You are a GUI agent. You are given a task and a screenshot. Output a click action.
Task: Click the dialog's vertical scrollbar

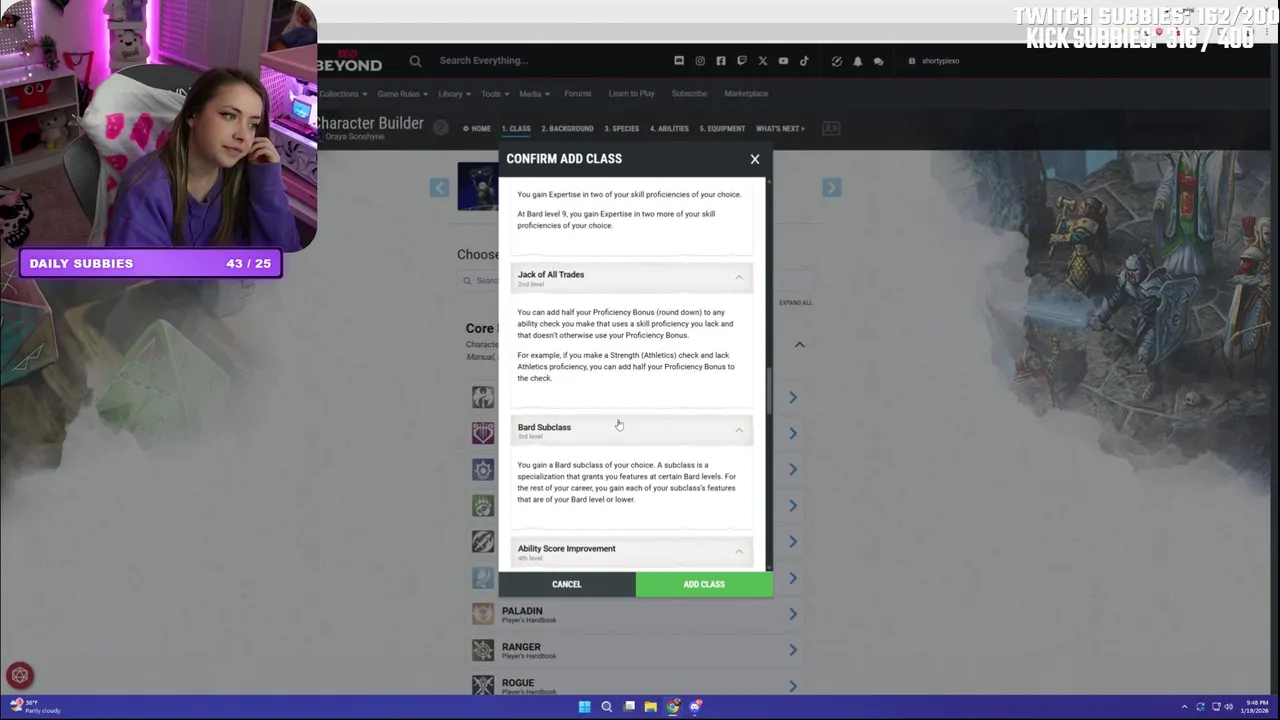pyautogui.click(x=769, y=390)
